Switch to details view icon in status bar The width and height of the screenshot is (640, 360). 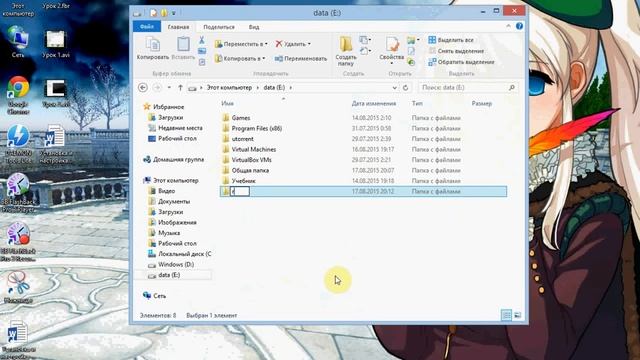pos(506,315)
